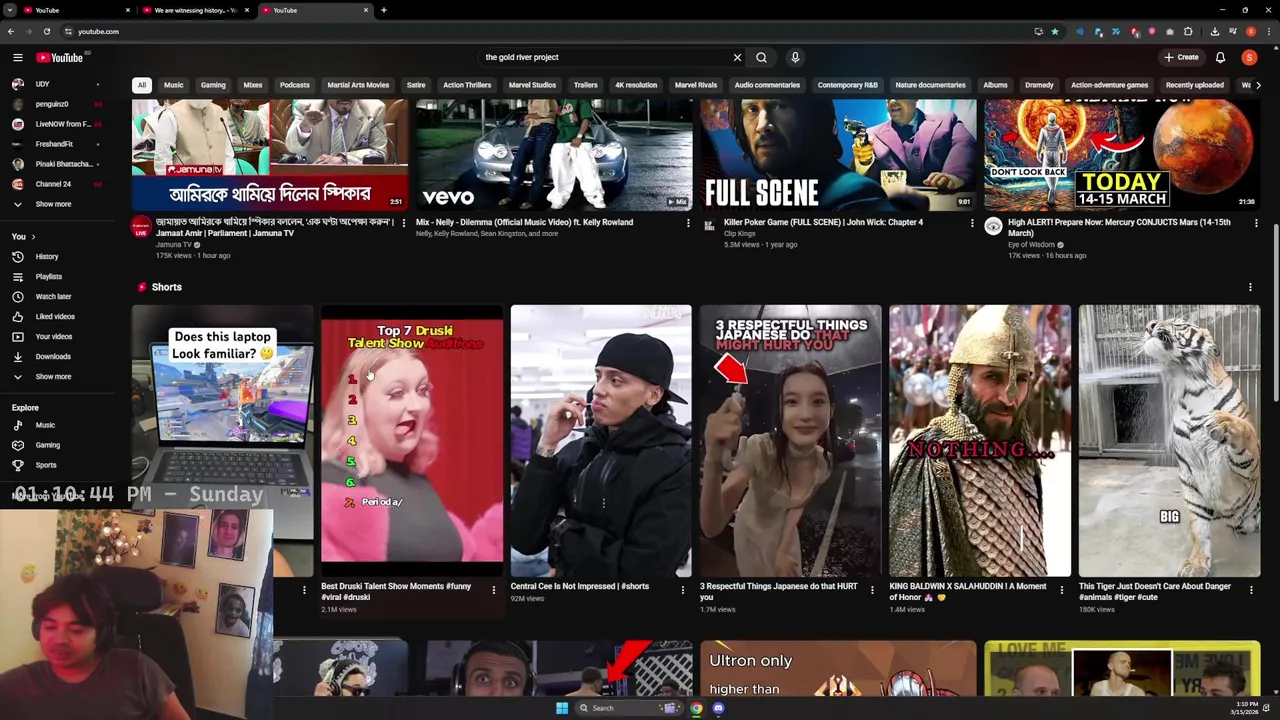Play the Tiger doesn't care short
Image resolution: width=1280 pixels, height=720 pixels.
click(1169, 440)
